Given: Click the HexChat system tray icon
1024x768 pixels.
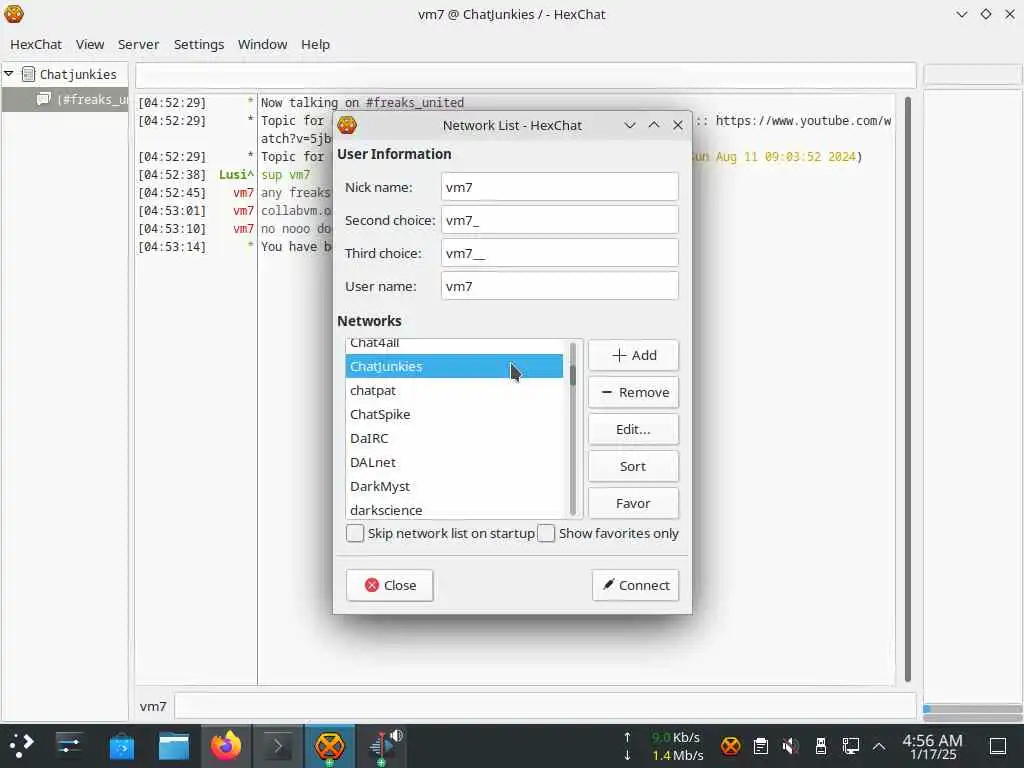Looking at the screenshot, I should [x=730, y=746].
